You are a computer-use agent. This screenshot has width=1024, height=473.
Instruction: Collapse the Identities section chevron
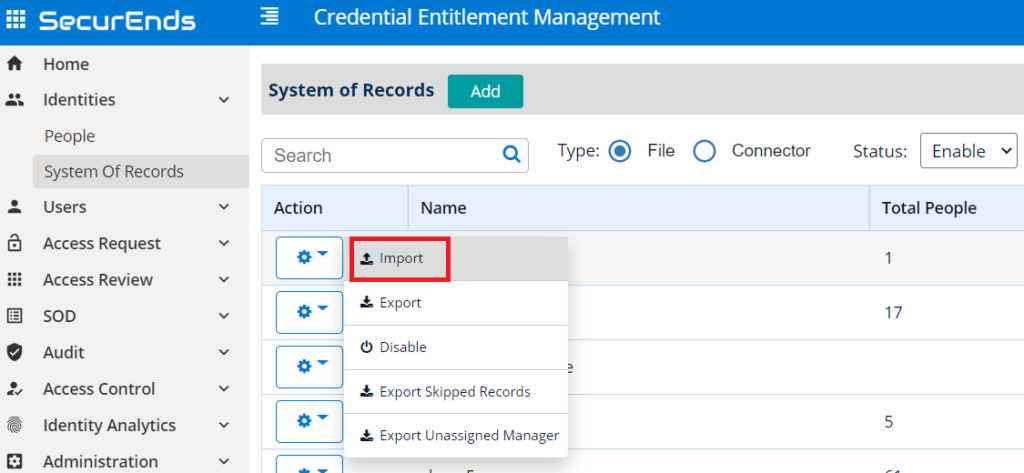point(224,100)
